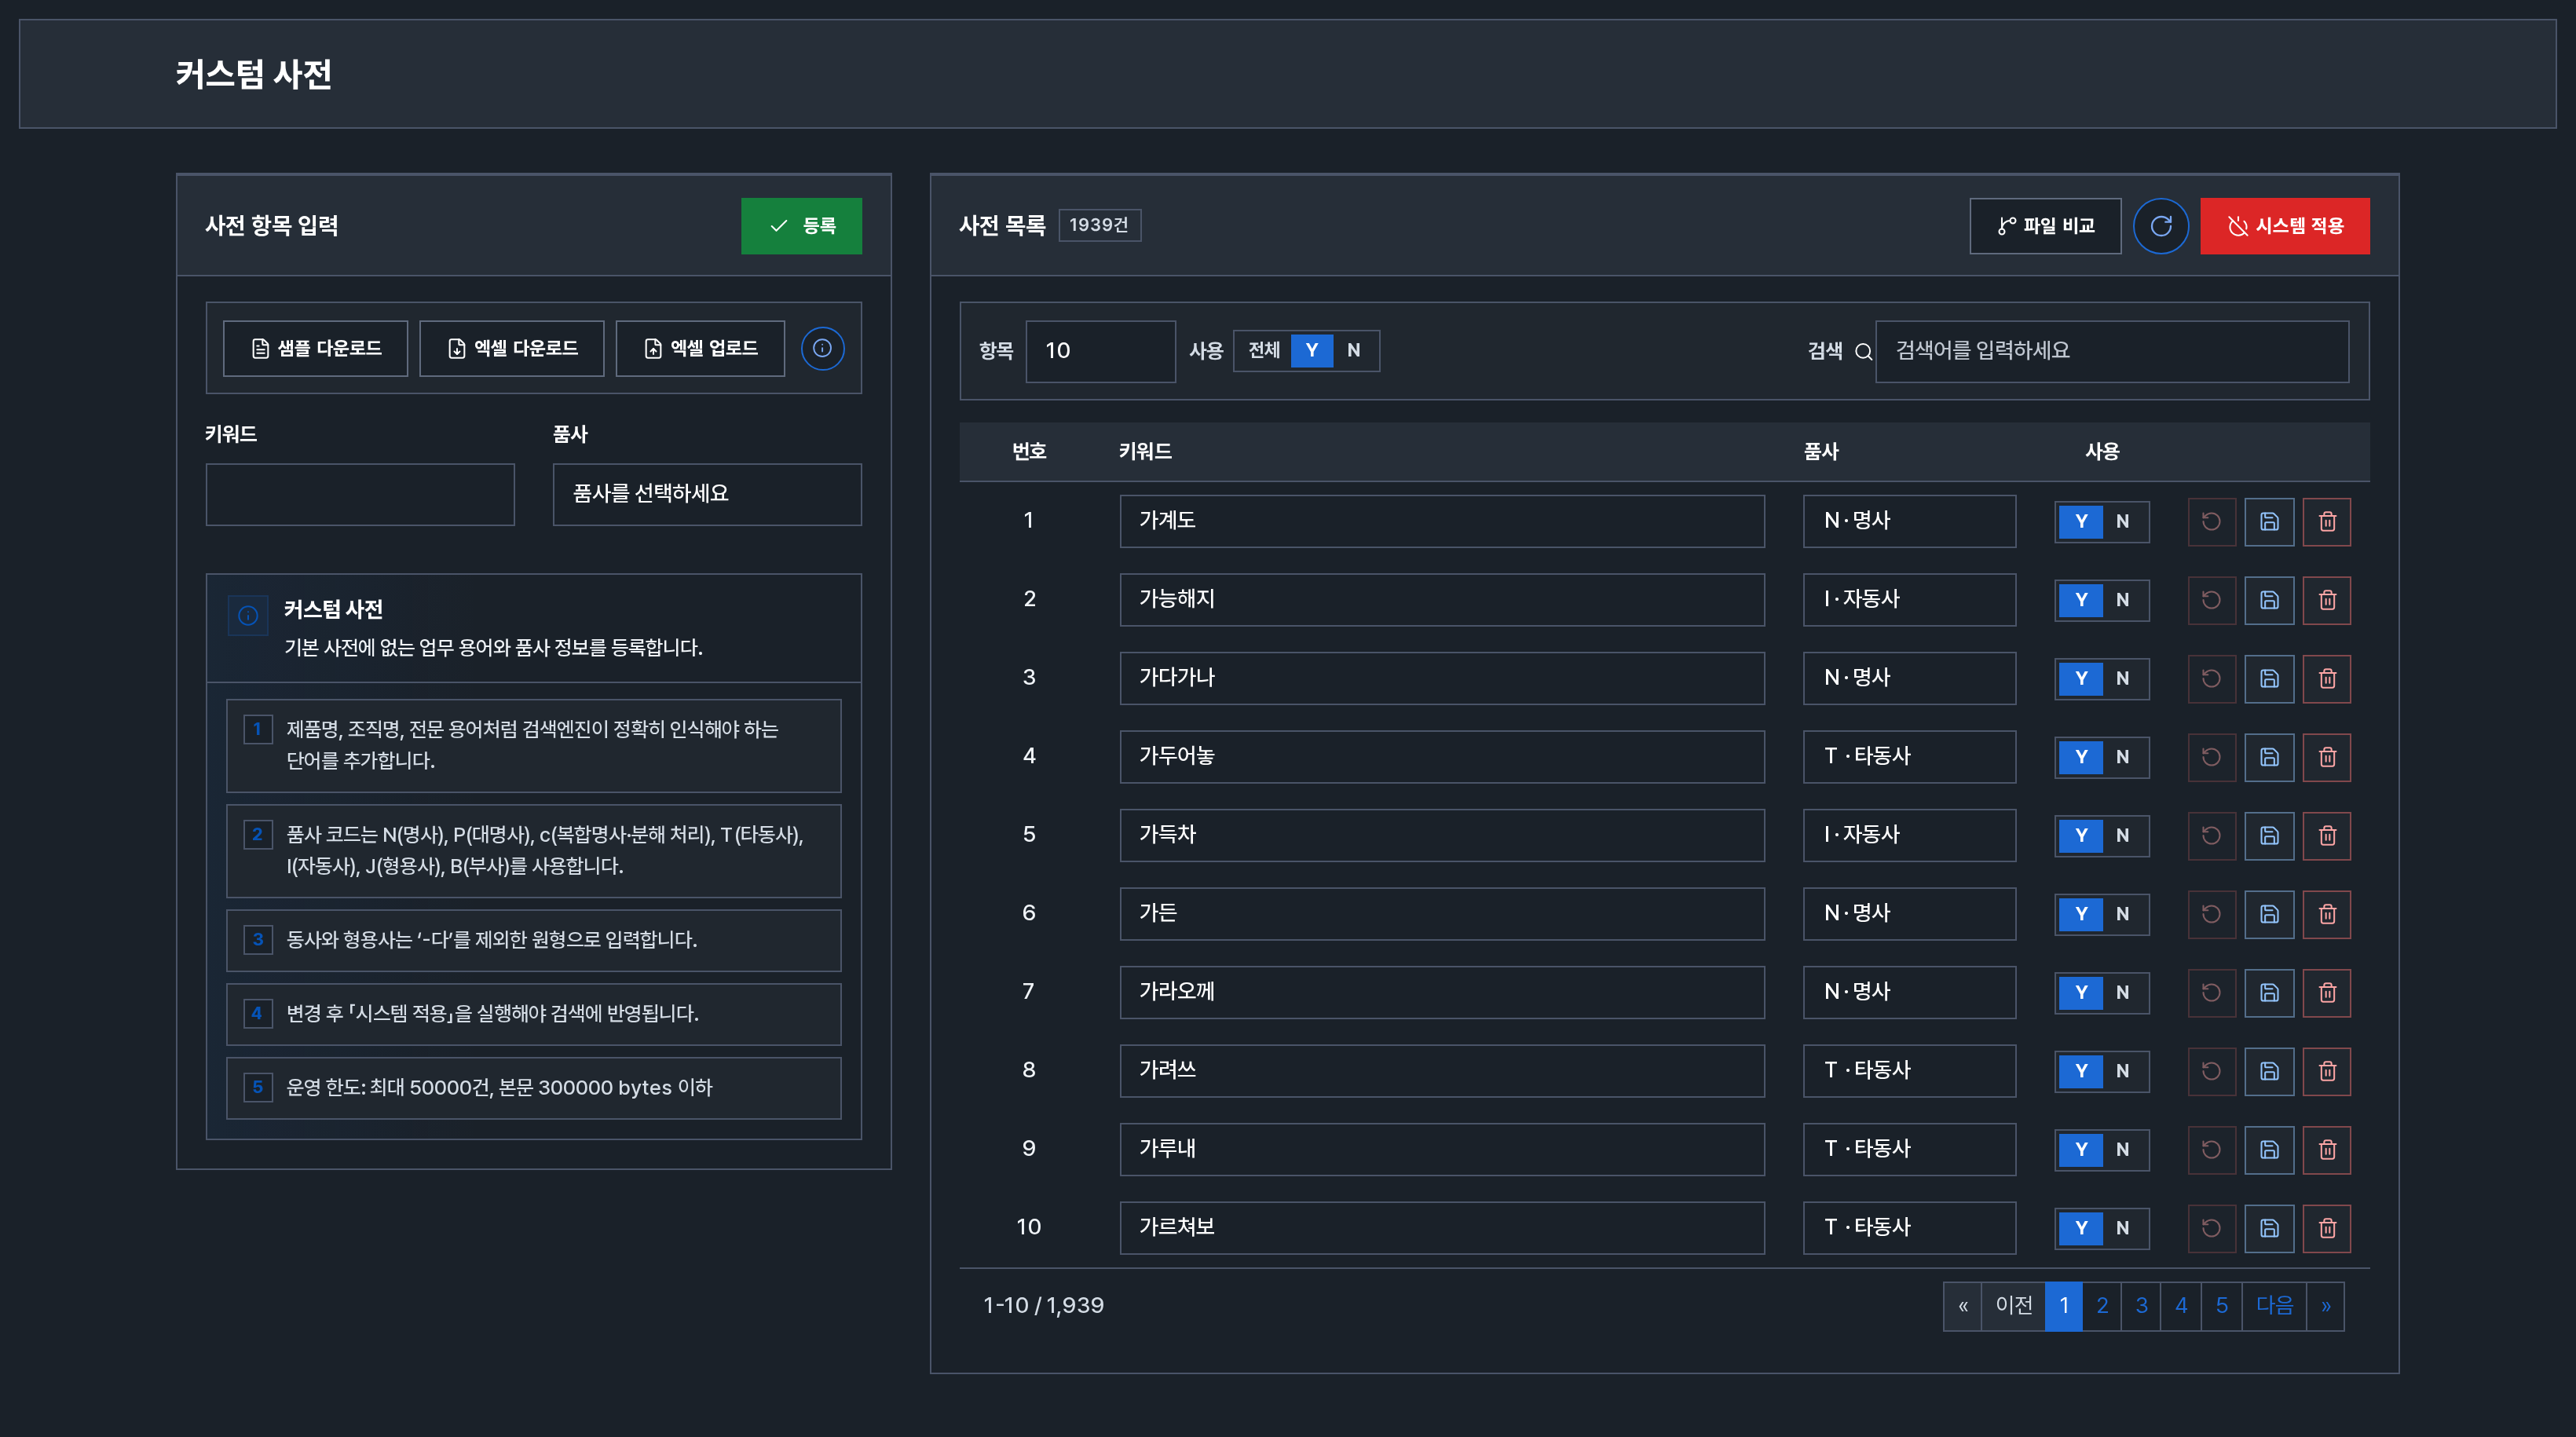Revert changes for the 가득차 row

click(x=2211, y=835)
